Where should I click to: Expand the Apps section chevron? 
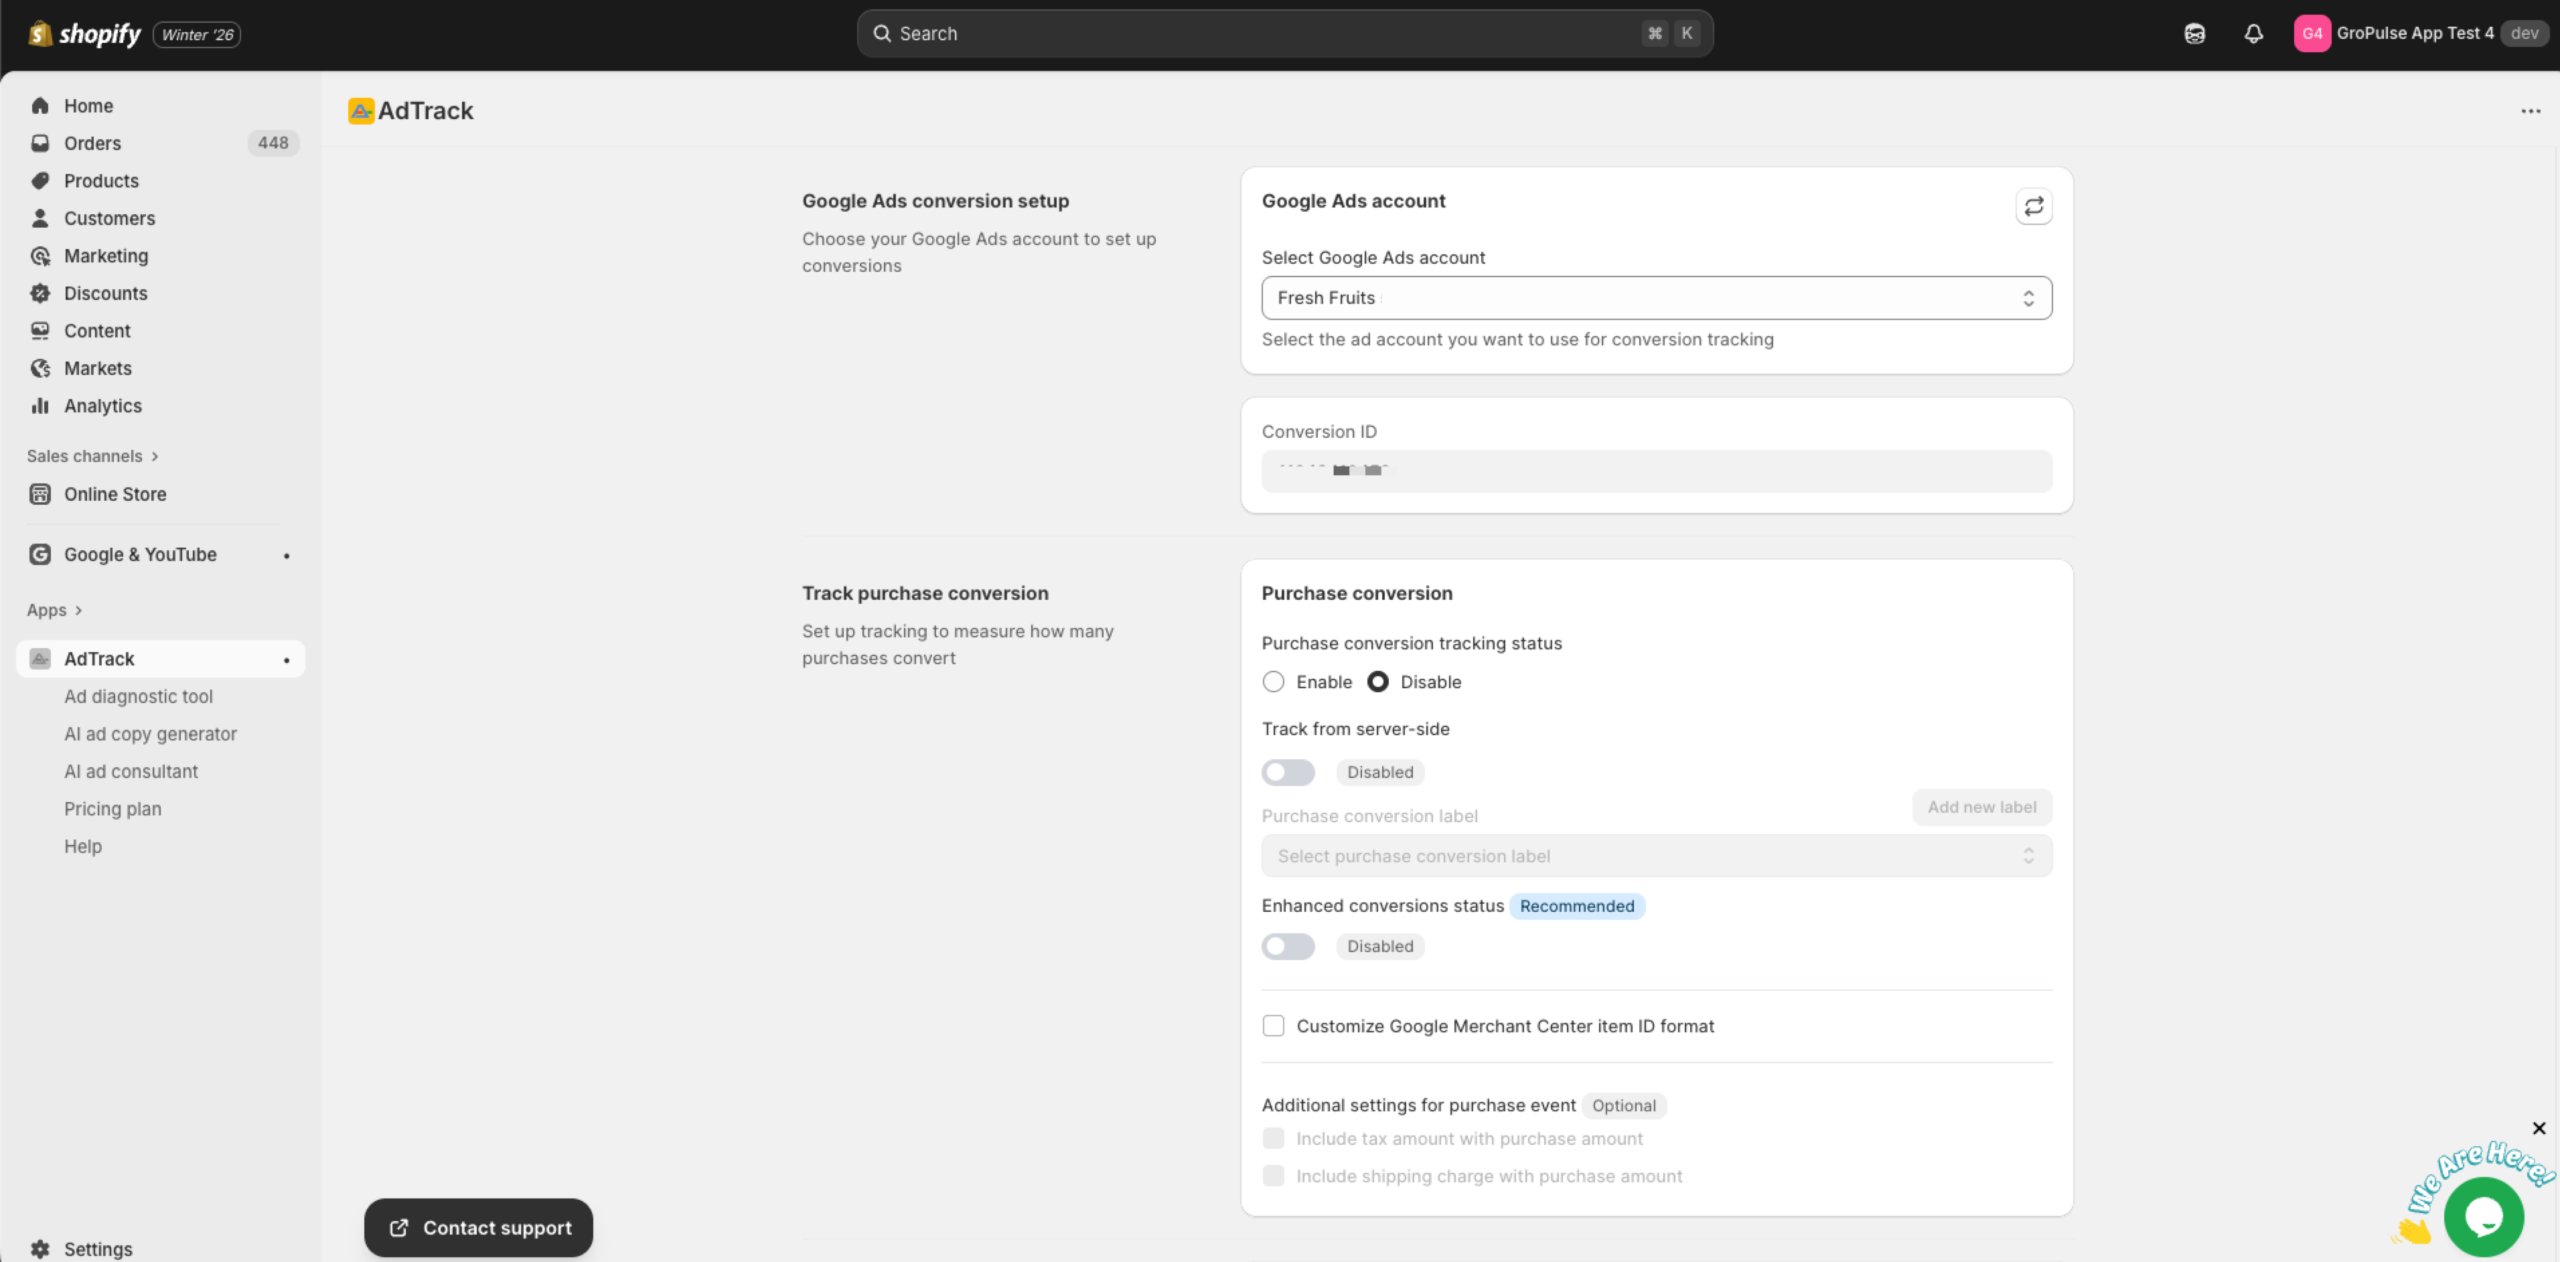pos(78,610)
